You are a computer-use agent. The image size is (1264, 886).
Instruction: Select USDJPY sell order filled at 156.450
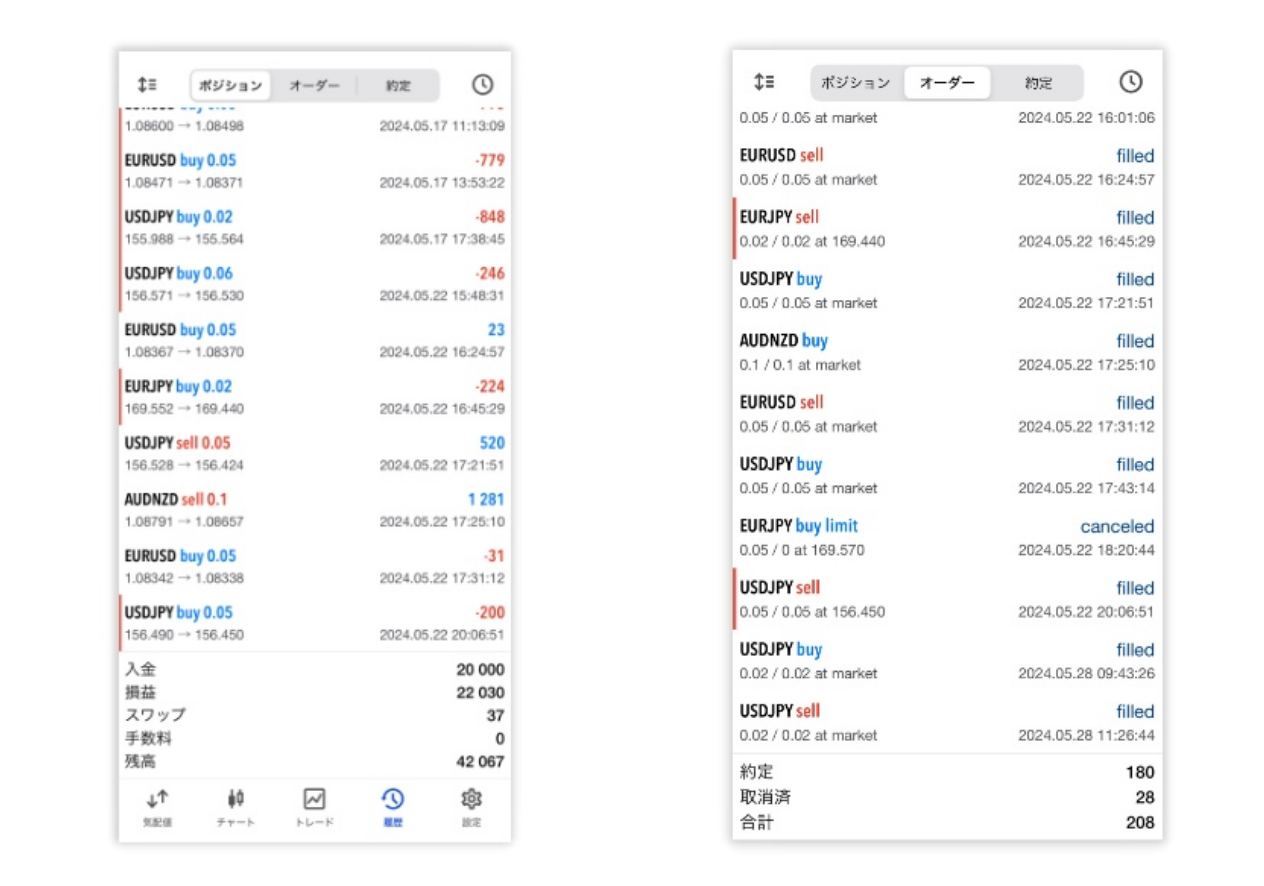click(x=946, y=599)
